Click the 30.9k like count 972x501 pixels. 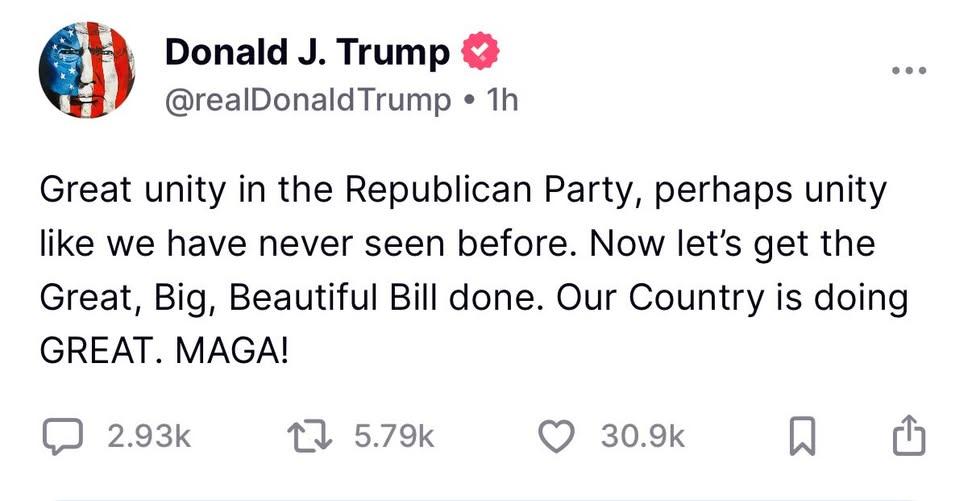click(643, 437)
